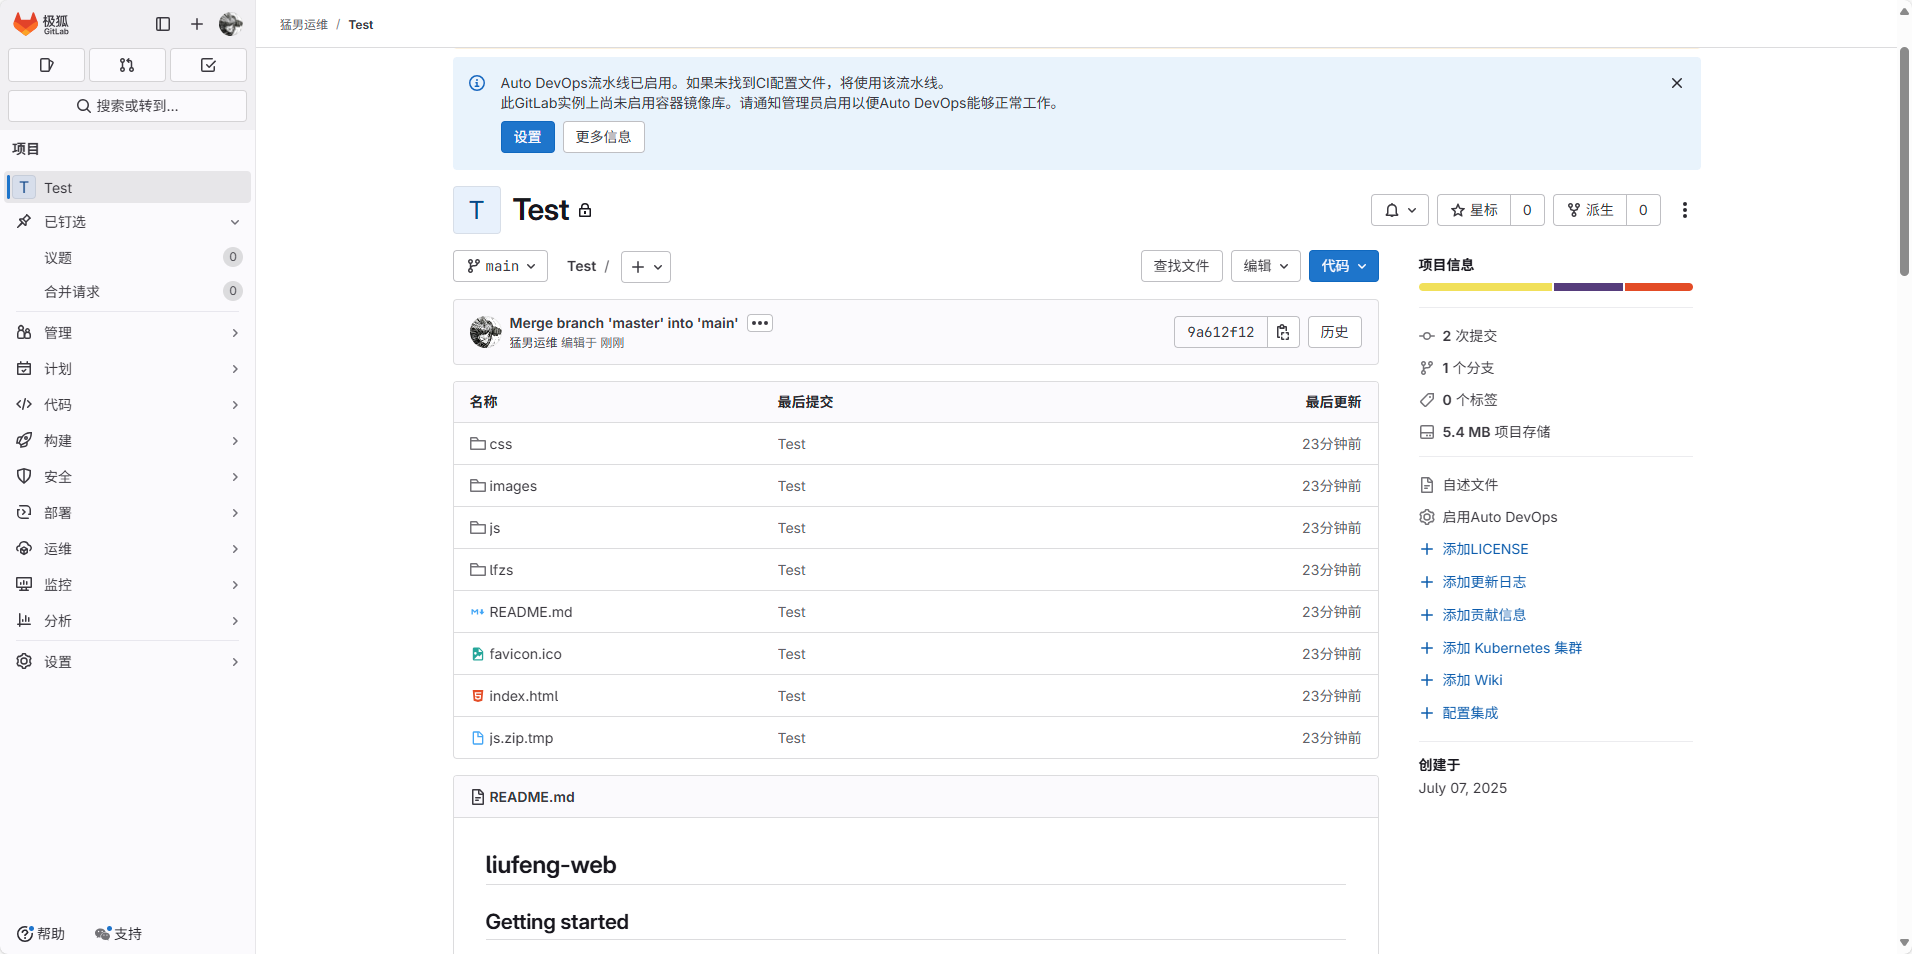1912x954 pixels.
Task: Click the 搜索或转到 search field
Action: click(127, 105)
